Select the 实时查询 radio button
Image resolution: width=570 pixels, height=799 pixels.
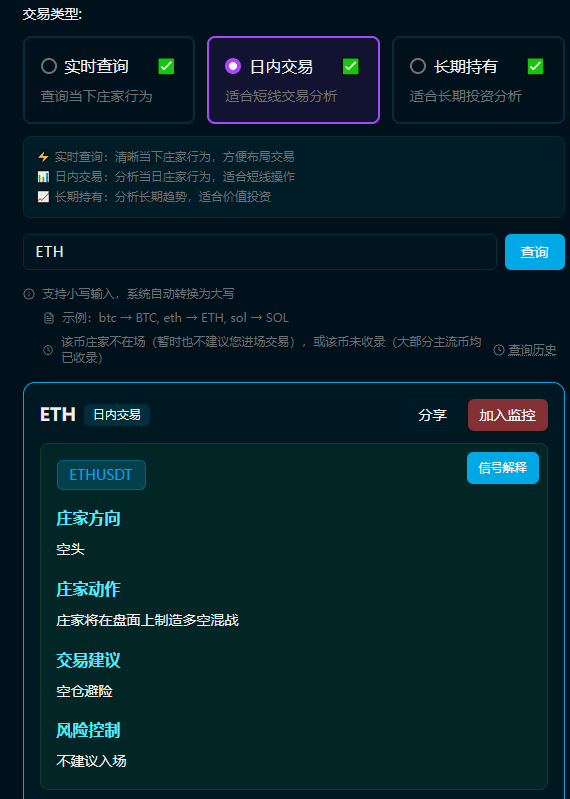point(49,66)
